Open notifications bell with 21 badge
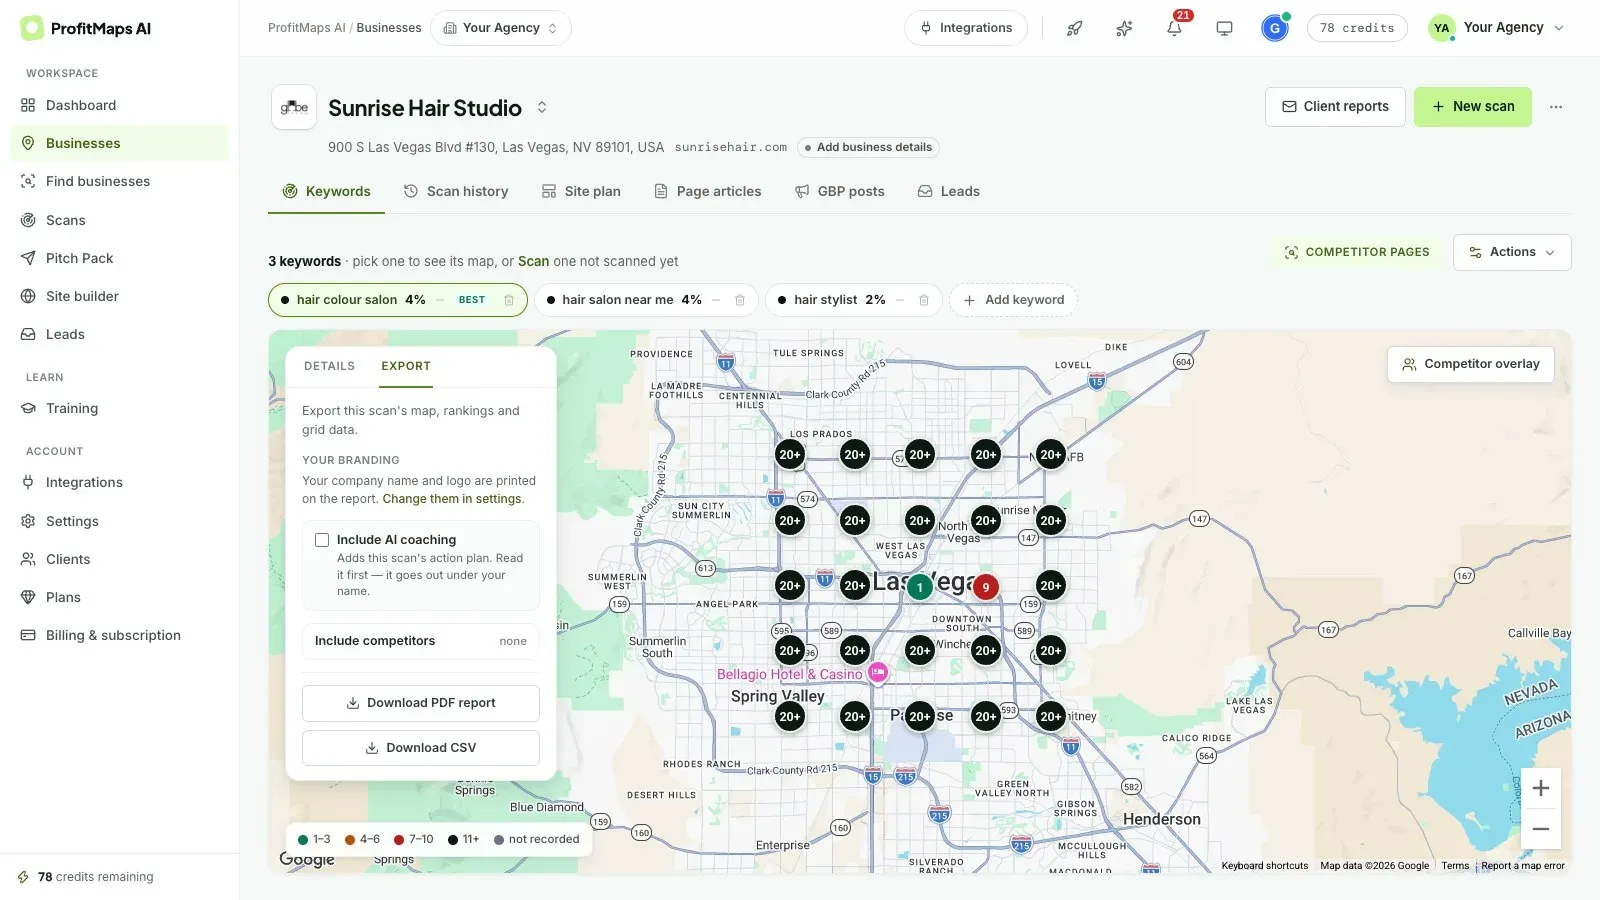Image resolution: width=1600 pixels, height=900 pixels. [1175, 28]
